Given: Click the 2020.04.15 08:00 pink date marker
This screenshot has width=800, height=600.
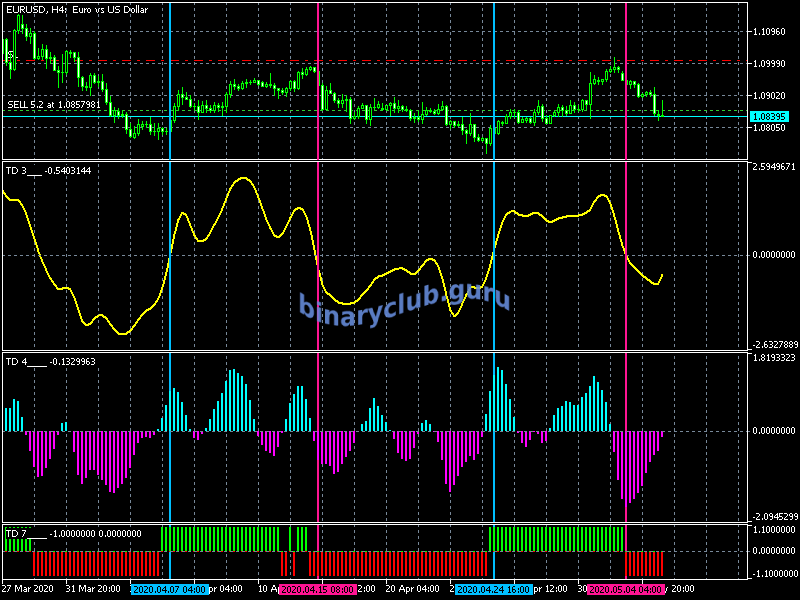Looking at the screenshot, I should tap(318, 589).
